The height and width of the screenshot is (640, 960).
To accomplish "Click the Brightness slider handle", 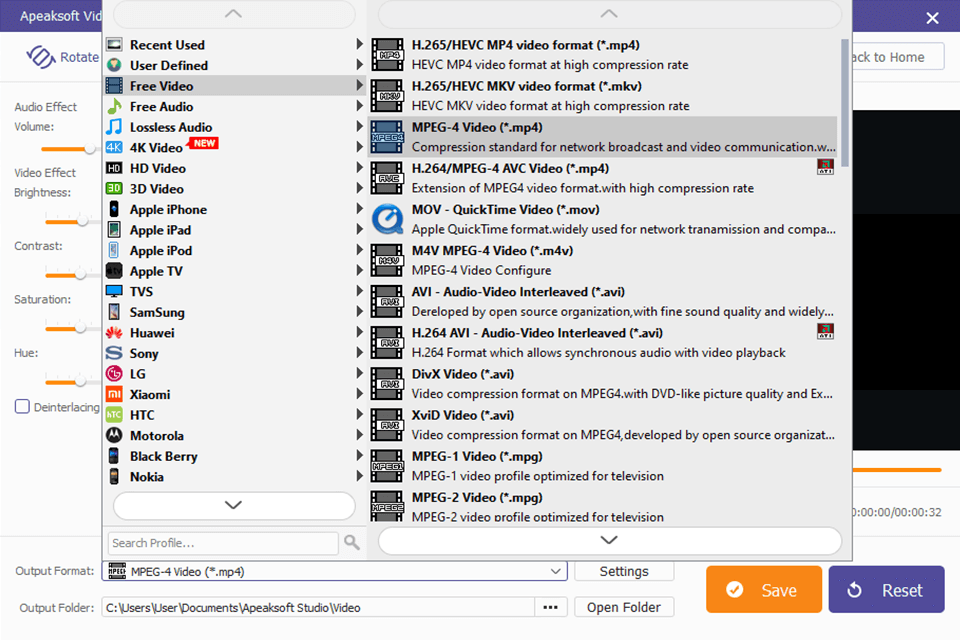I will [x=82, y=220].
